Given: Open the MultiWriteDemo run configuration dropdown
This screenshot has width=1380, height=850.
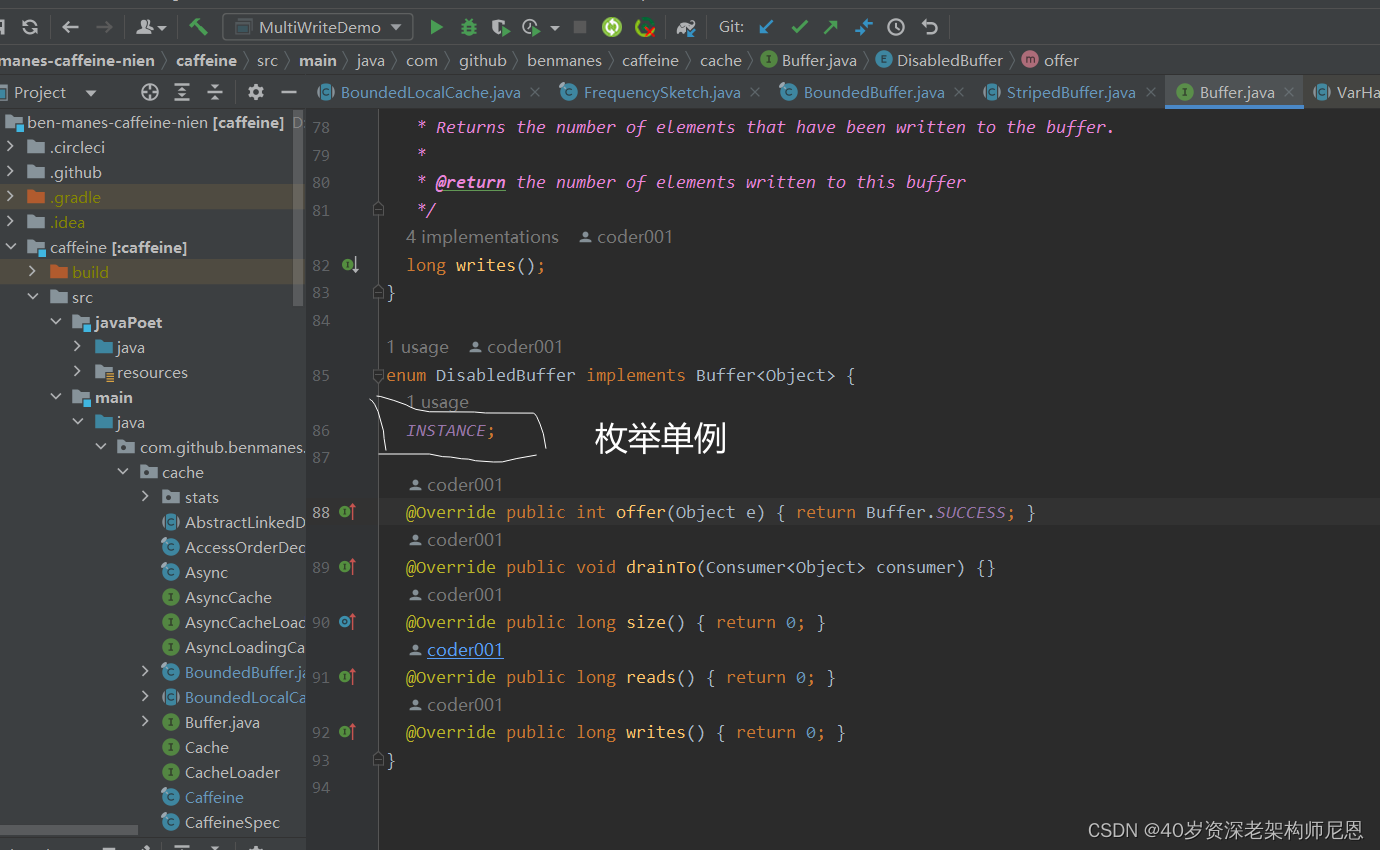Looking at the screenshot, I should [318, 27].
